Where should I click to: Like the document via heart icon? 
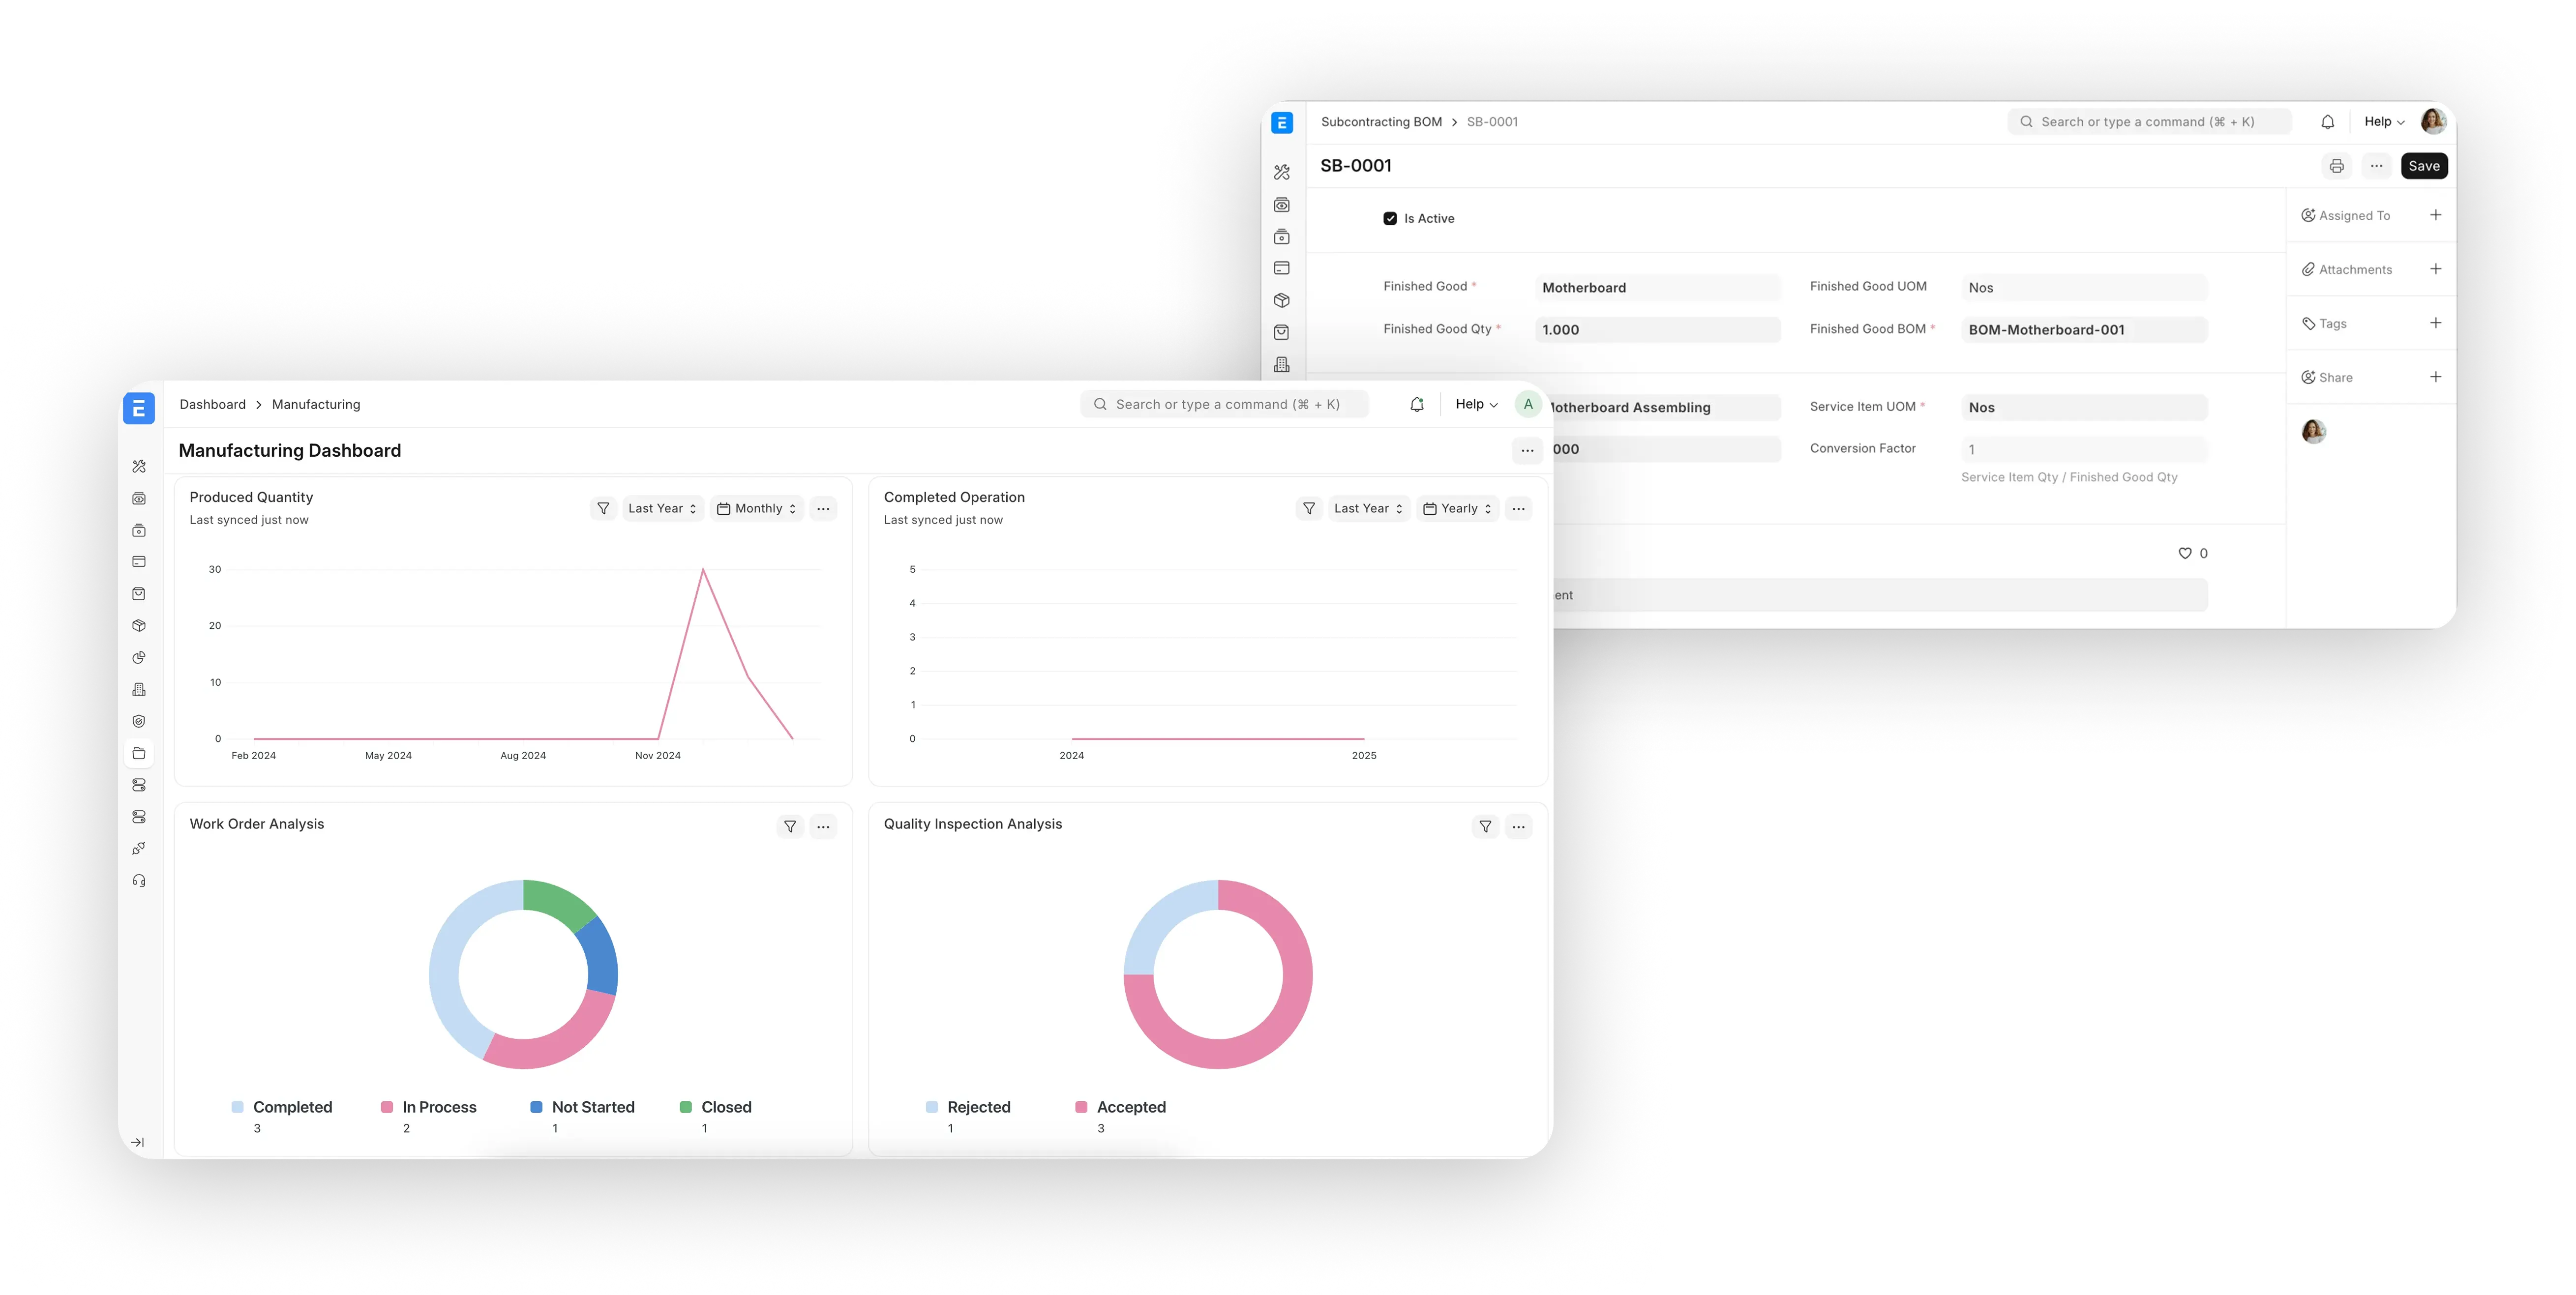(x=2184, y=553)
